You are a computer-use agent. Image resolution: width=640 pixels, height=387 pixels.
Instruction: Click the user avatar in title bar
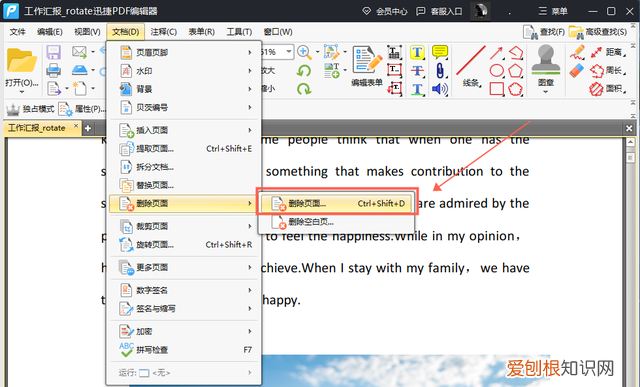pos(480,11)
